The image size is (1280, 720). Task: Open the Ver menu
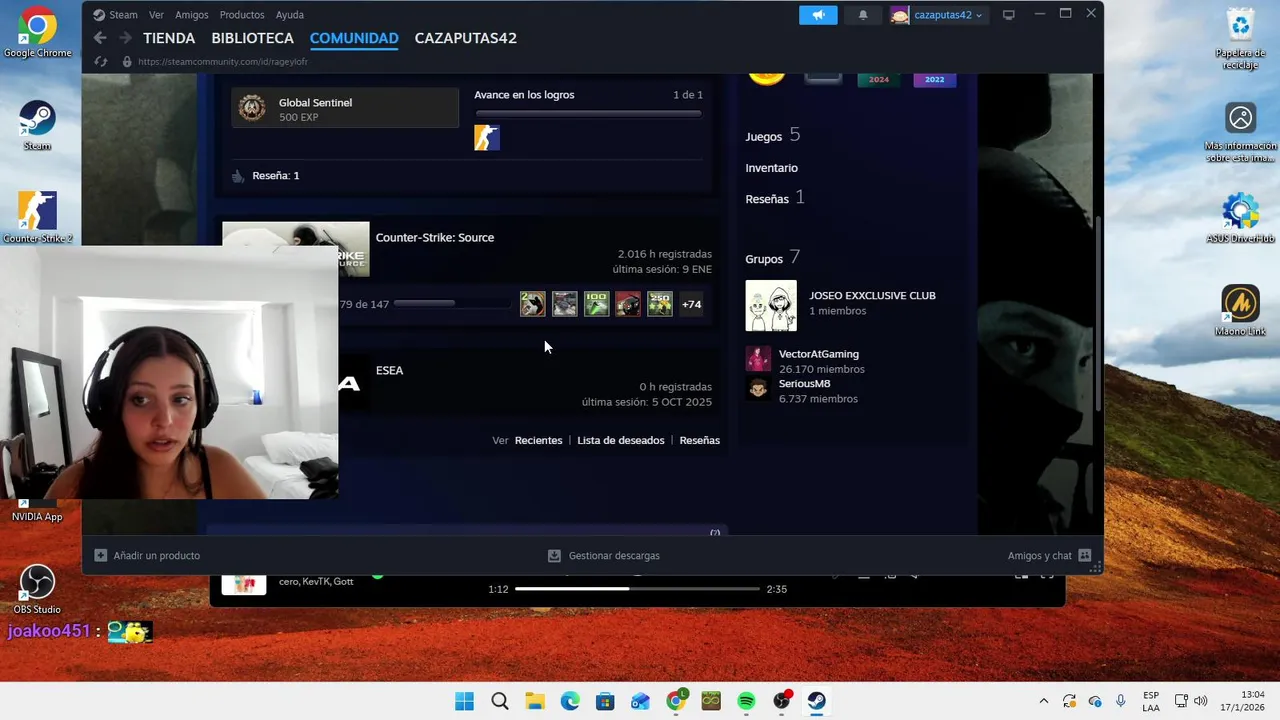click(x=156, y=15)
